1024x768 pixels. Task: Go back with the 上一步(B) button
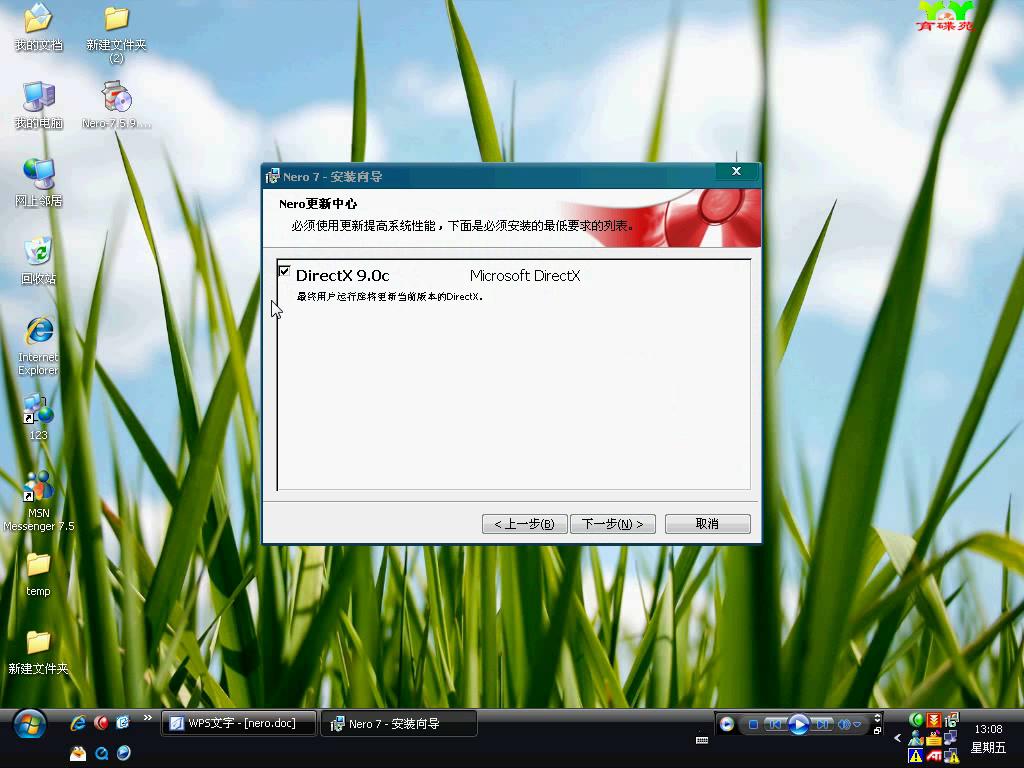click(x=524, y=524)
